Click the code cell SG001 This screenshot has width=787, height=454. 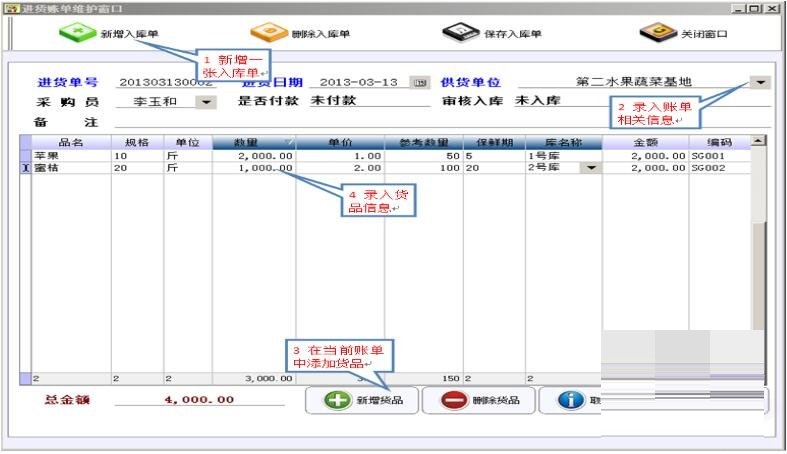pos(719,156)
